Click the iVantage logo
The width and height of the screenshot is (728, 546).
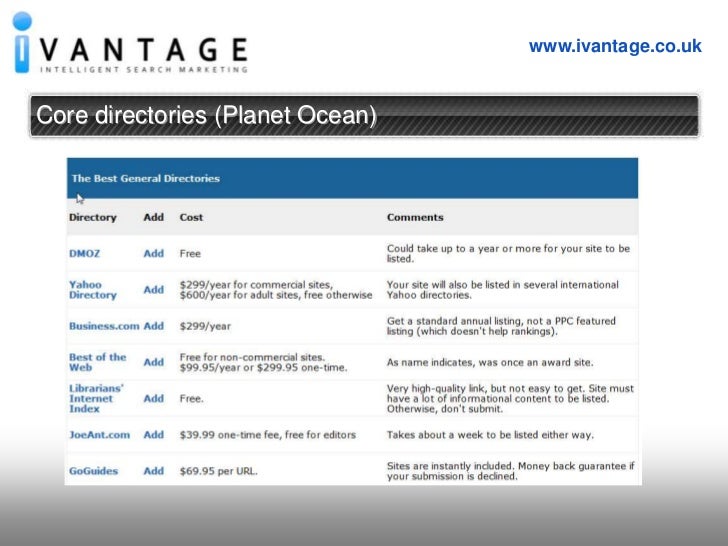[x=130, y=43]
